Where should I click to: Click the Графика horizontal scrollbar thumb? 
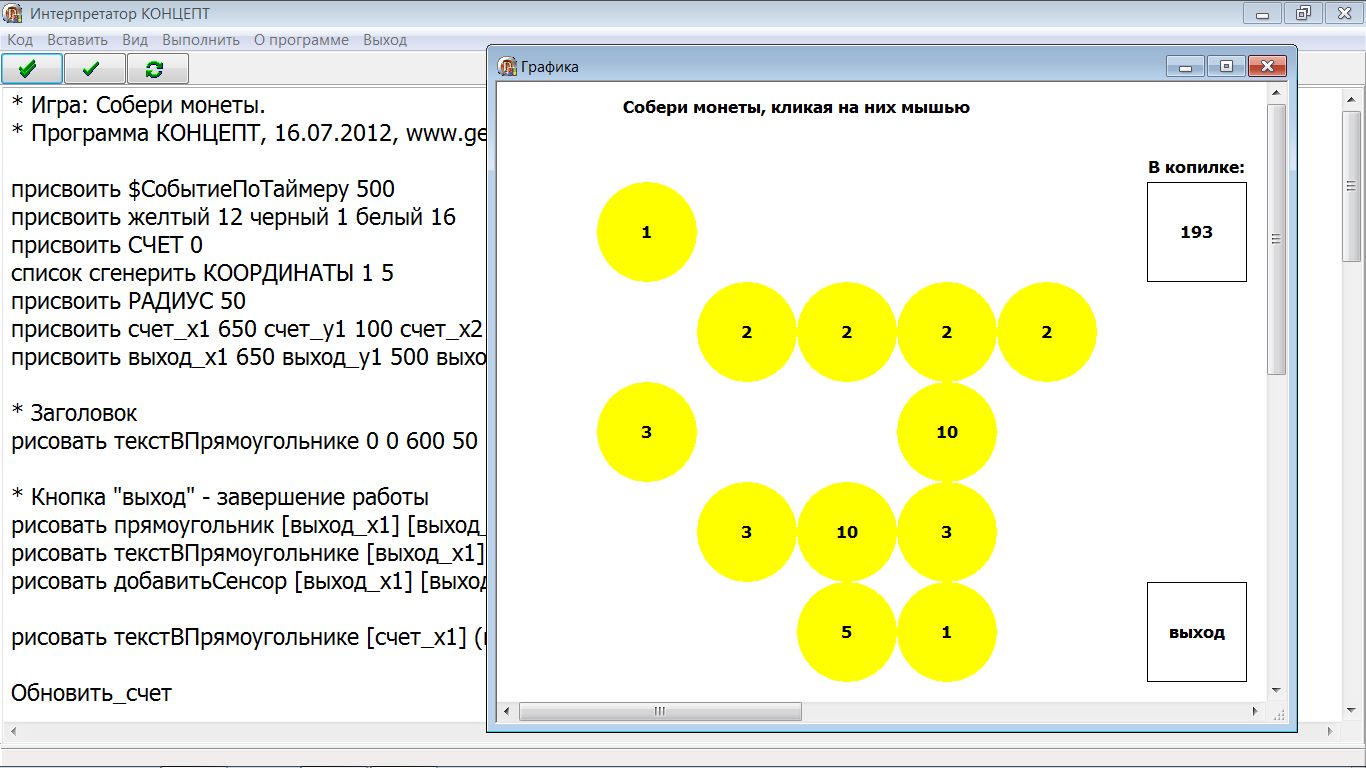pos(660,711)
